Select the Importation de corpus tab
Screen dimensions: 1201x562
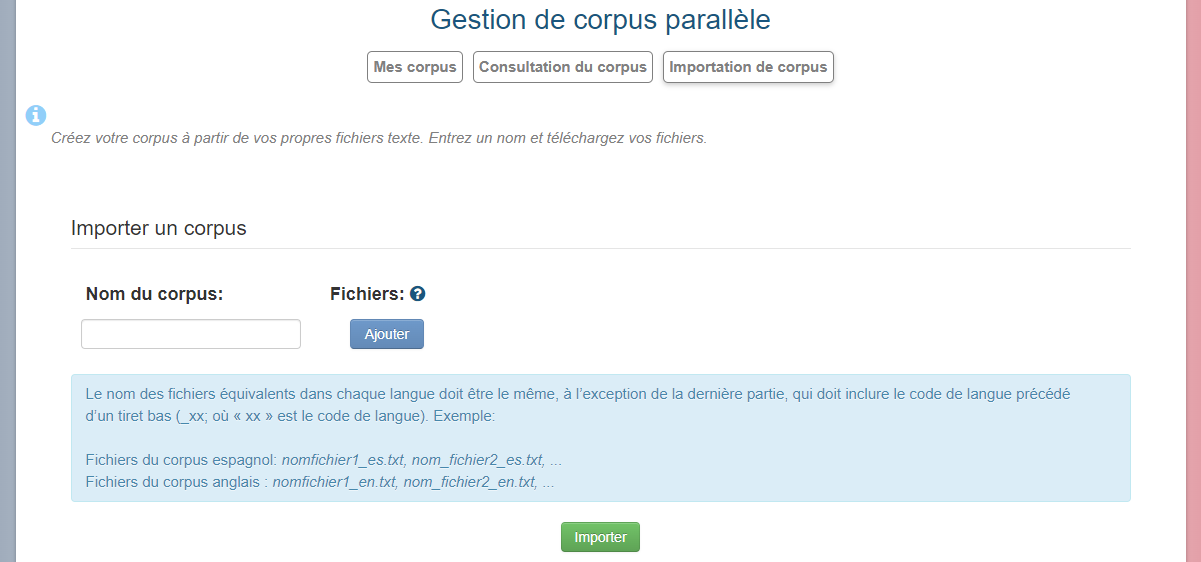[748, 67]
